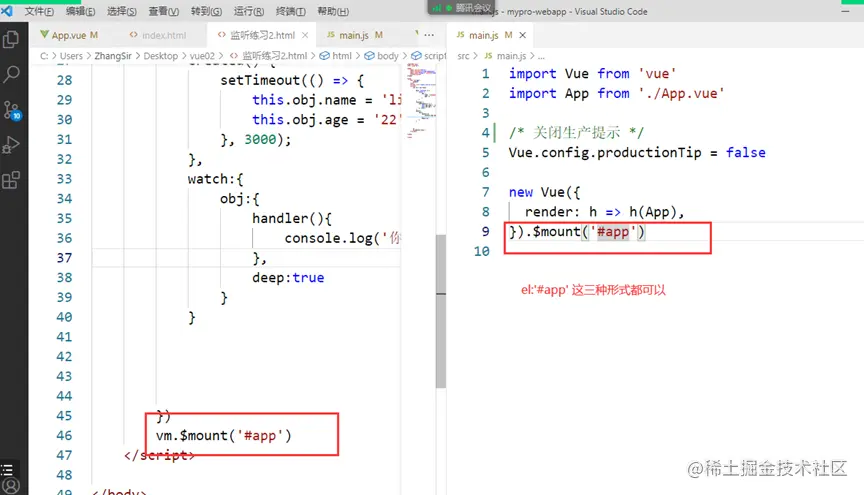Open the 运行(R) menu
The width and height of the screenshot is (864, 495).
coord(249,11)
